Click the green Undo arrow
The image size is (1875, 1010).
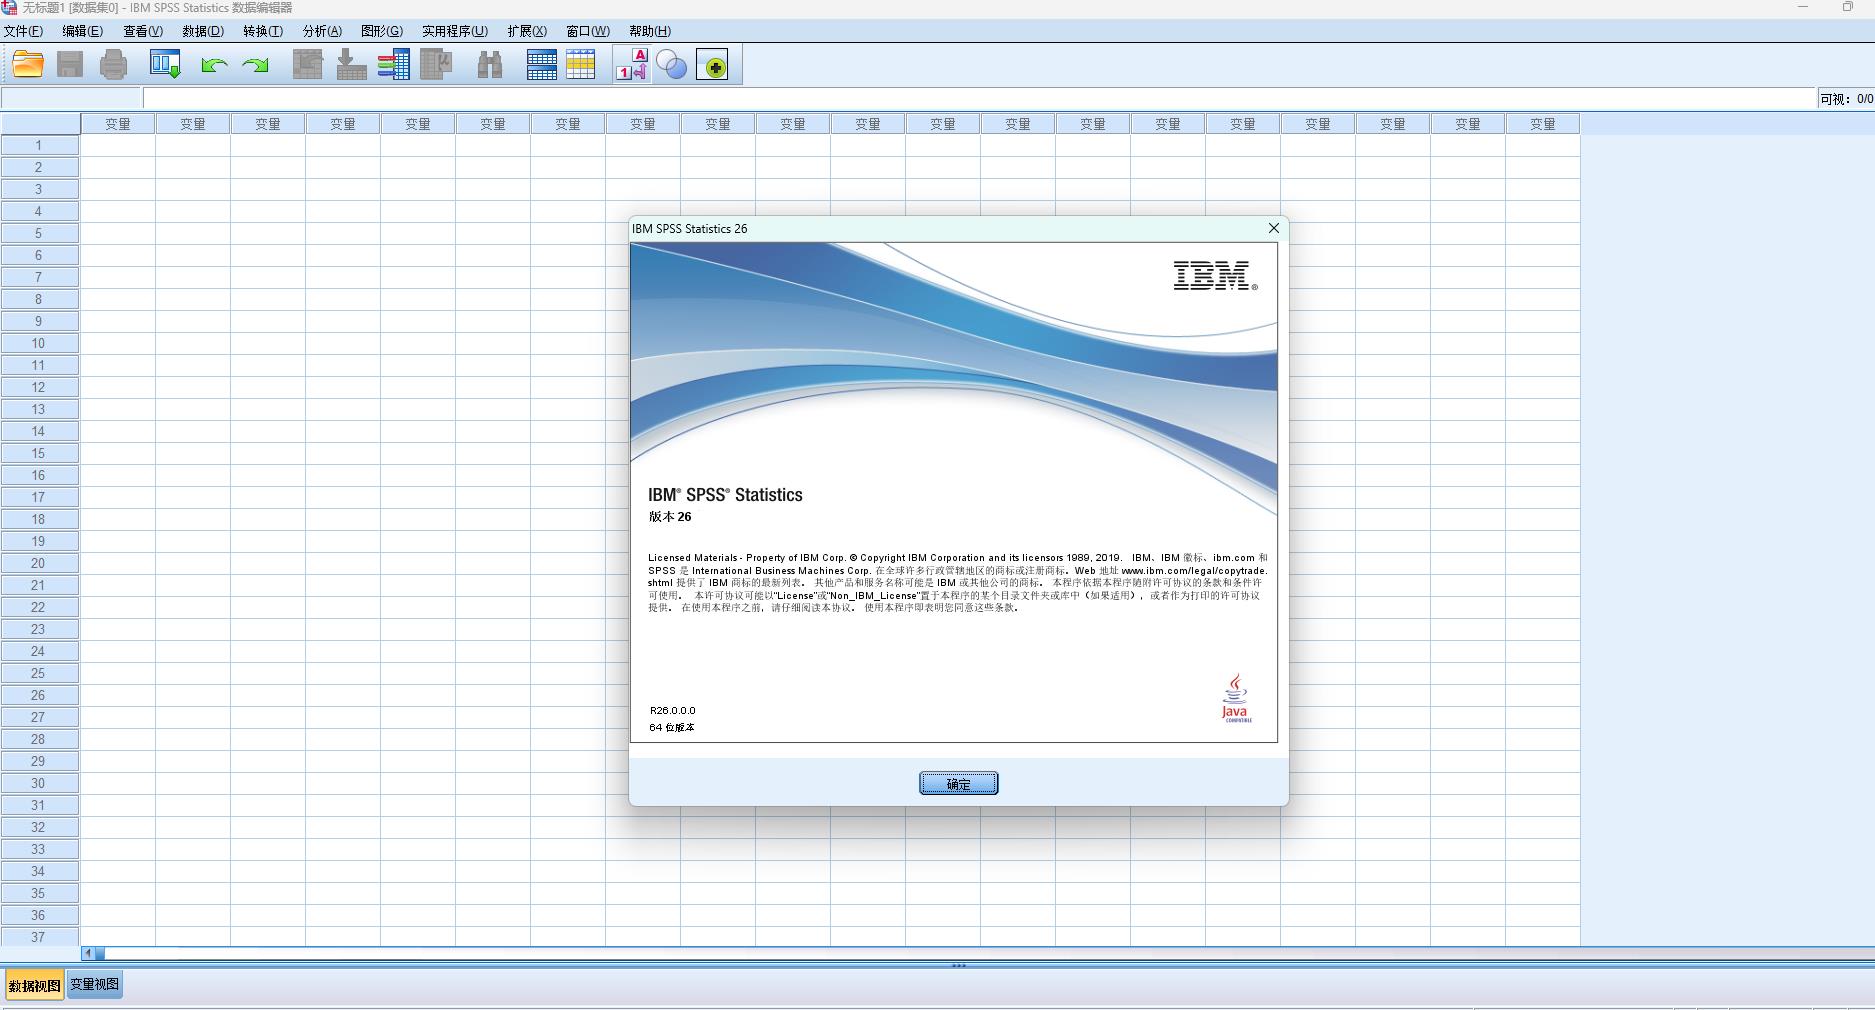(x=214, y=66)
